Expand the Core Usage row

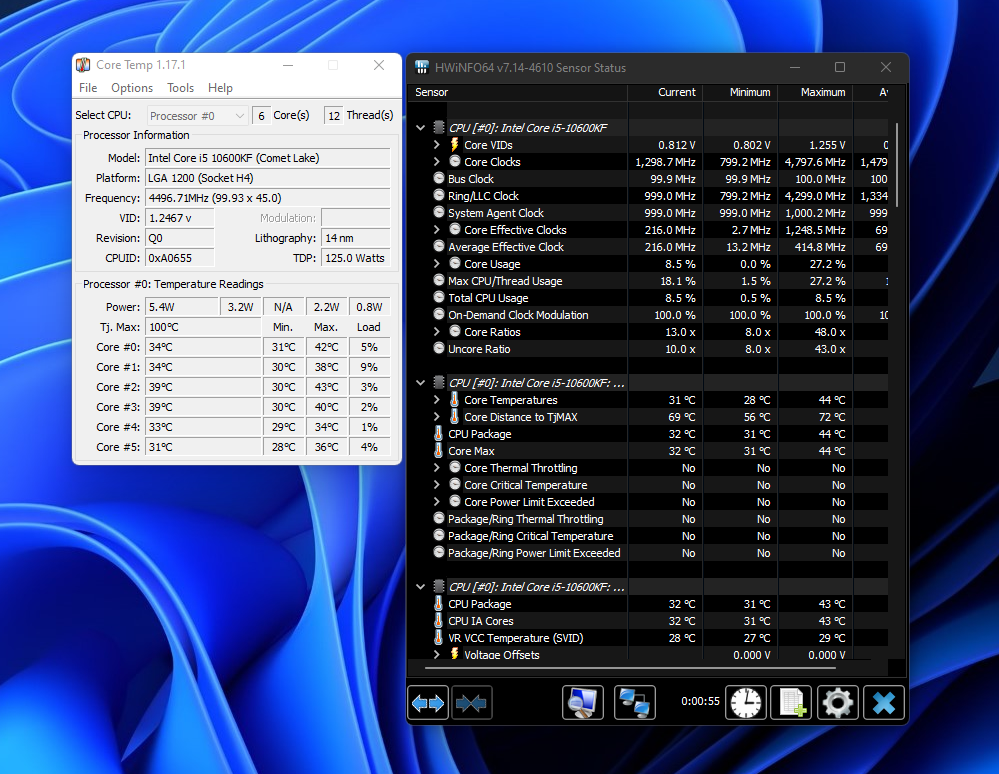pyautogui.click(x=436, y=264)
